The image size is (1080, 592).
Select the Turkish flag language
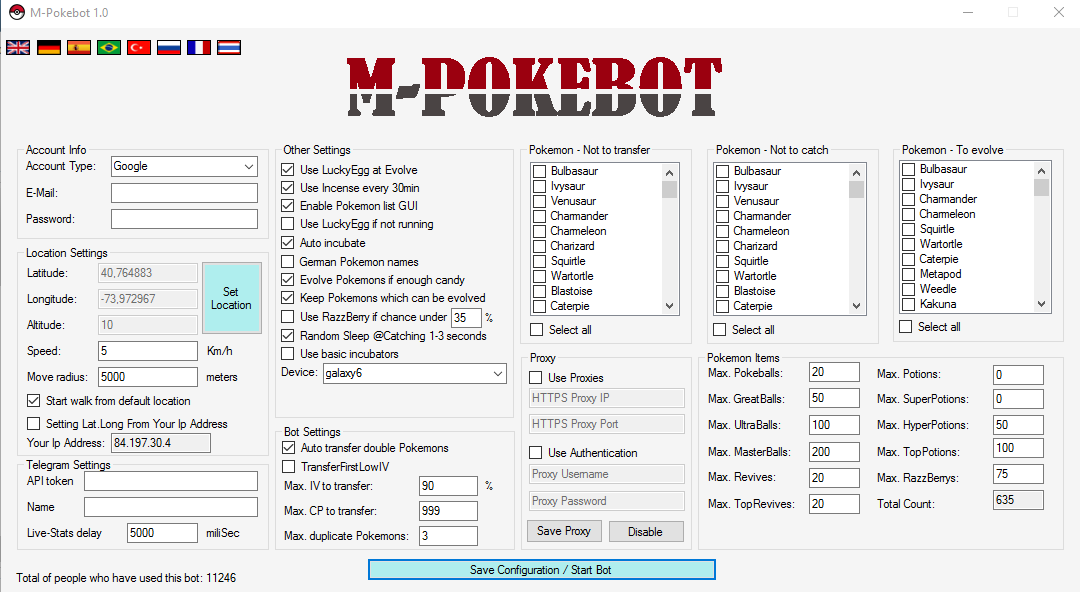(x=138, y=48)
